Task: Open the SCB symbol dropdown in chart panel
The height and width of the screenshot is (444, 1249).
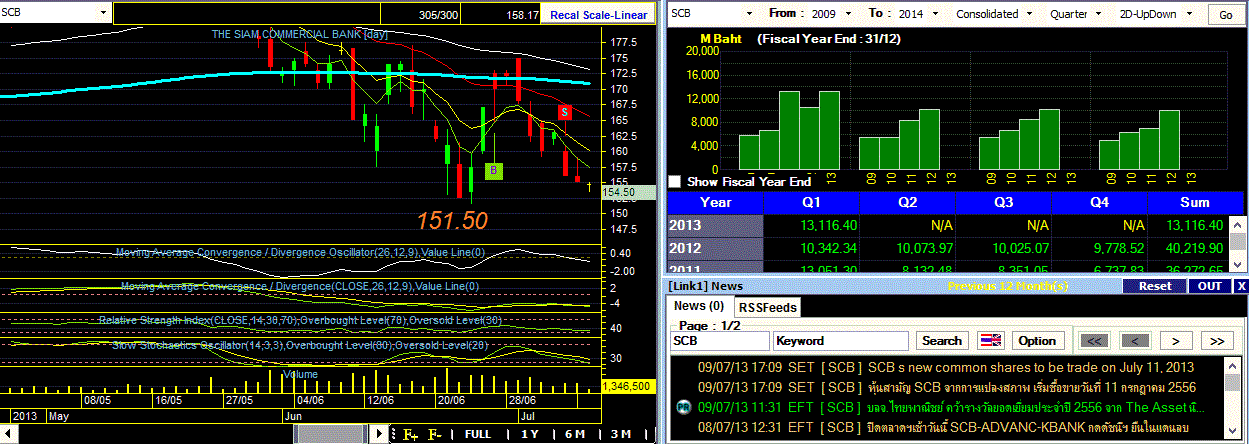Action: pyautogui.click(x=103, y=12)
